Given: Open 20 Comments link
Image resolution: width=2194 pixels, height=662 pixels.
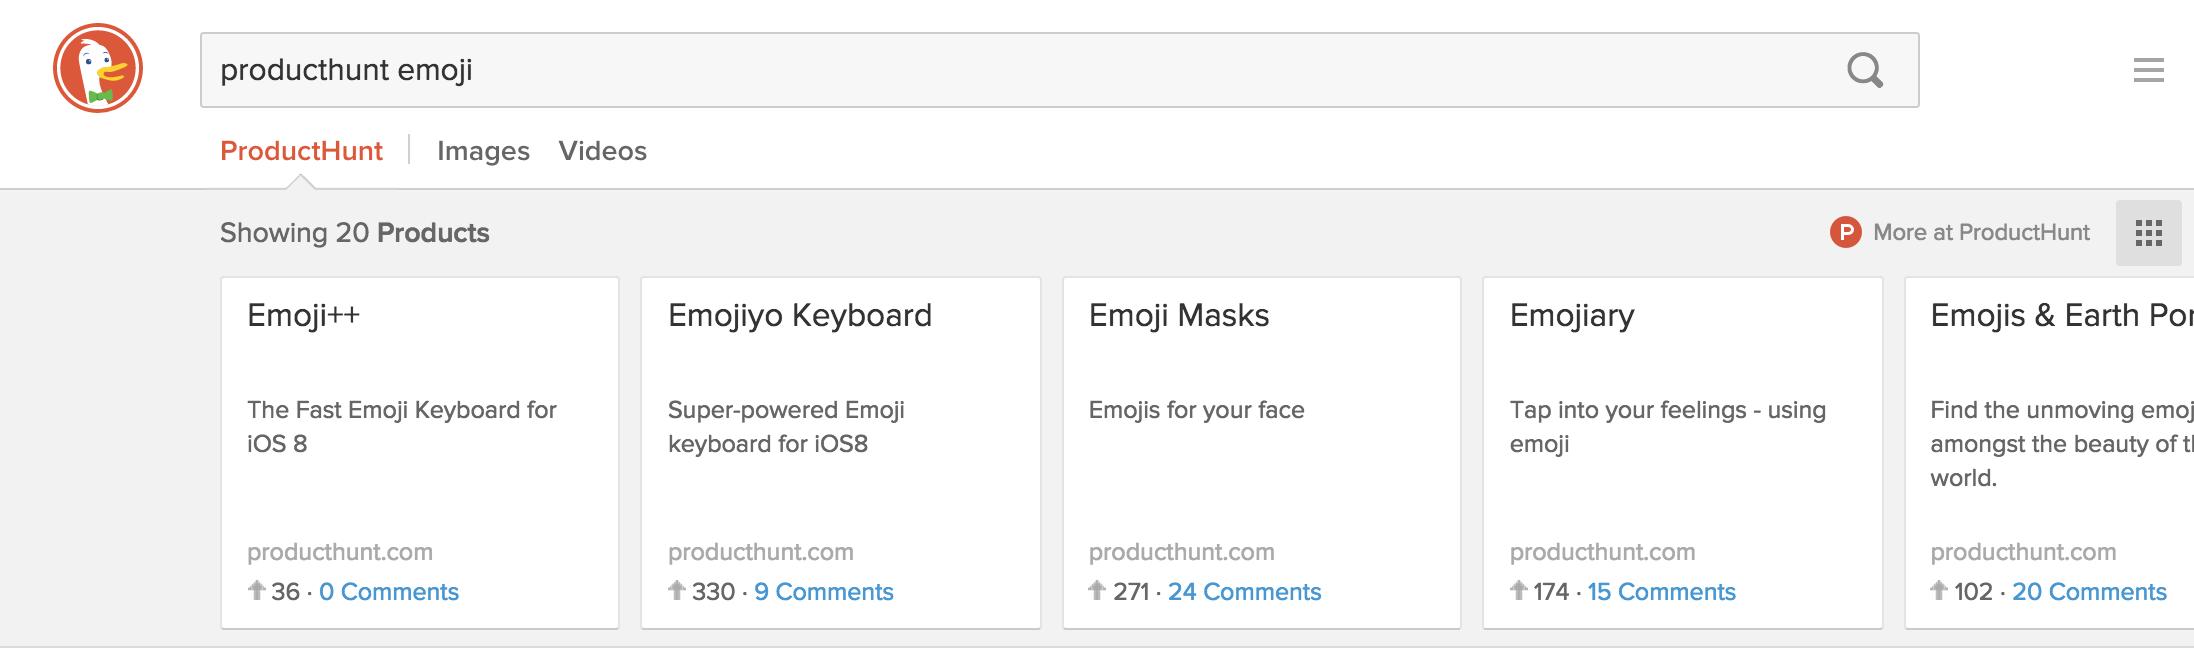Looking at the screenshot, I should pos(2089,592).
